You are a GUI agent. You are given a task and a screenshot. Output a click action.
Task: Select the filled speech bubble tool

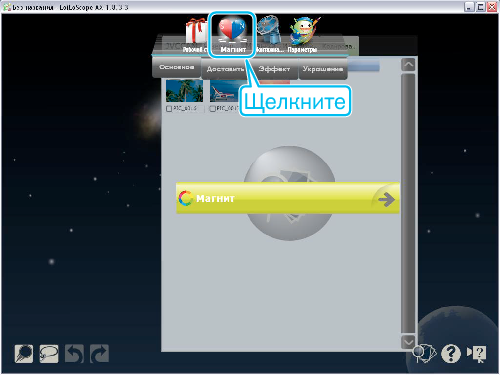click(24, 353)
